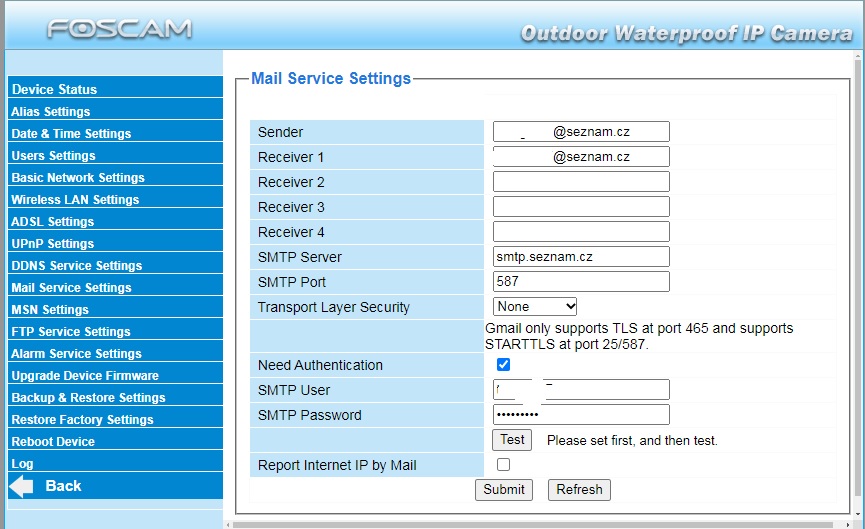Image resolution: width=865 pixels, height=529 pixels.
Task: Open Alarm Service Settings
Action: point(76,354)
